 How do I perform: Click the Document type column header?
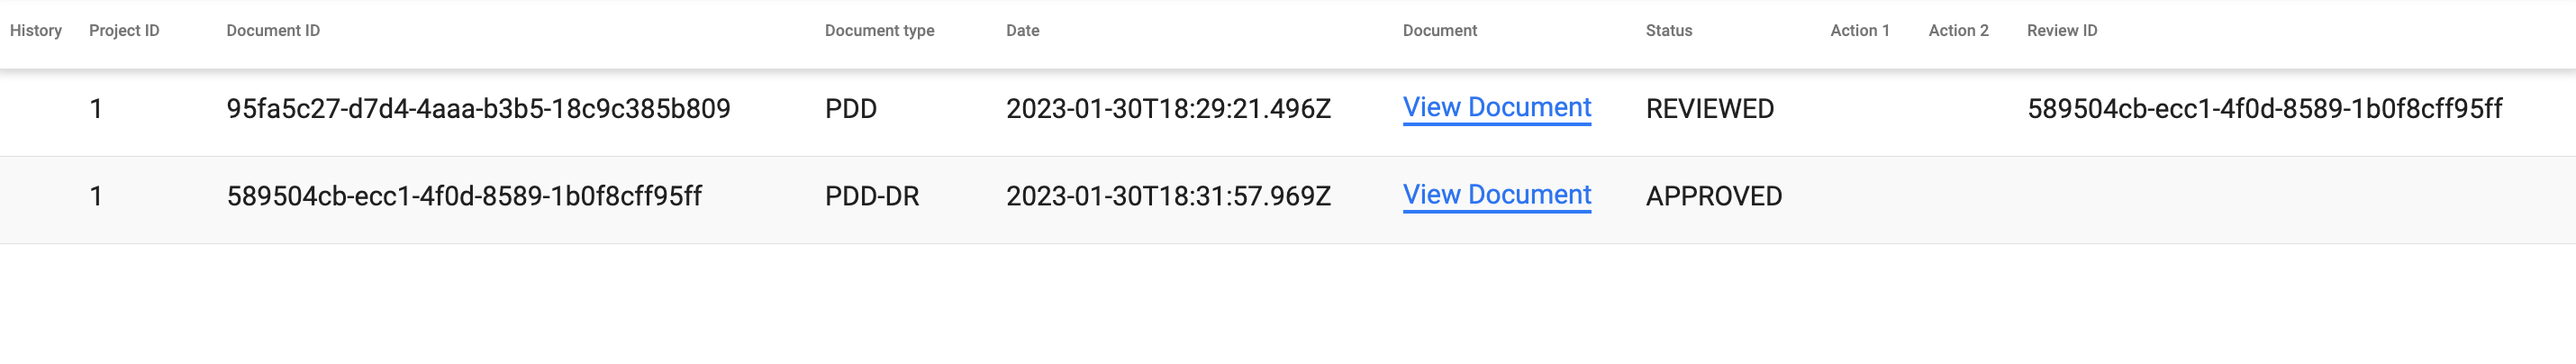tap(879, 31)
